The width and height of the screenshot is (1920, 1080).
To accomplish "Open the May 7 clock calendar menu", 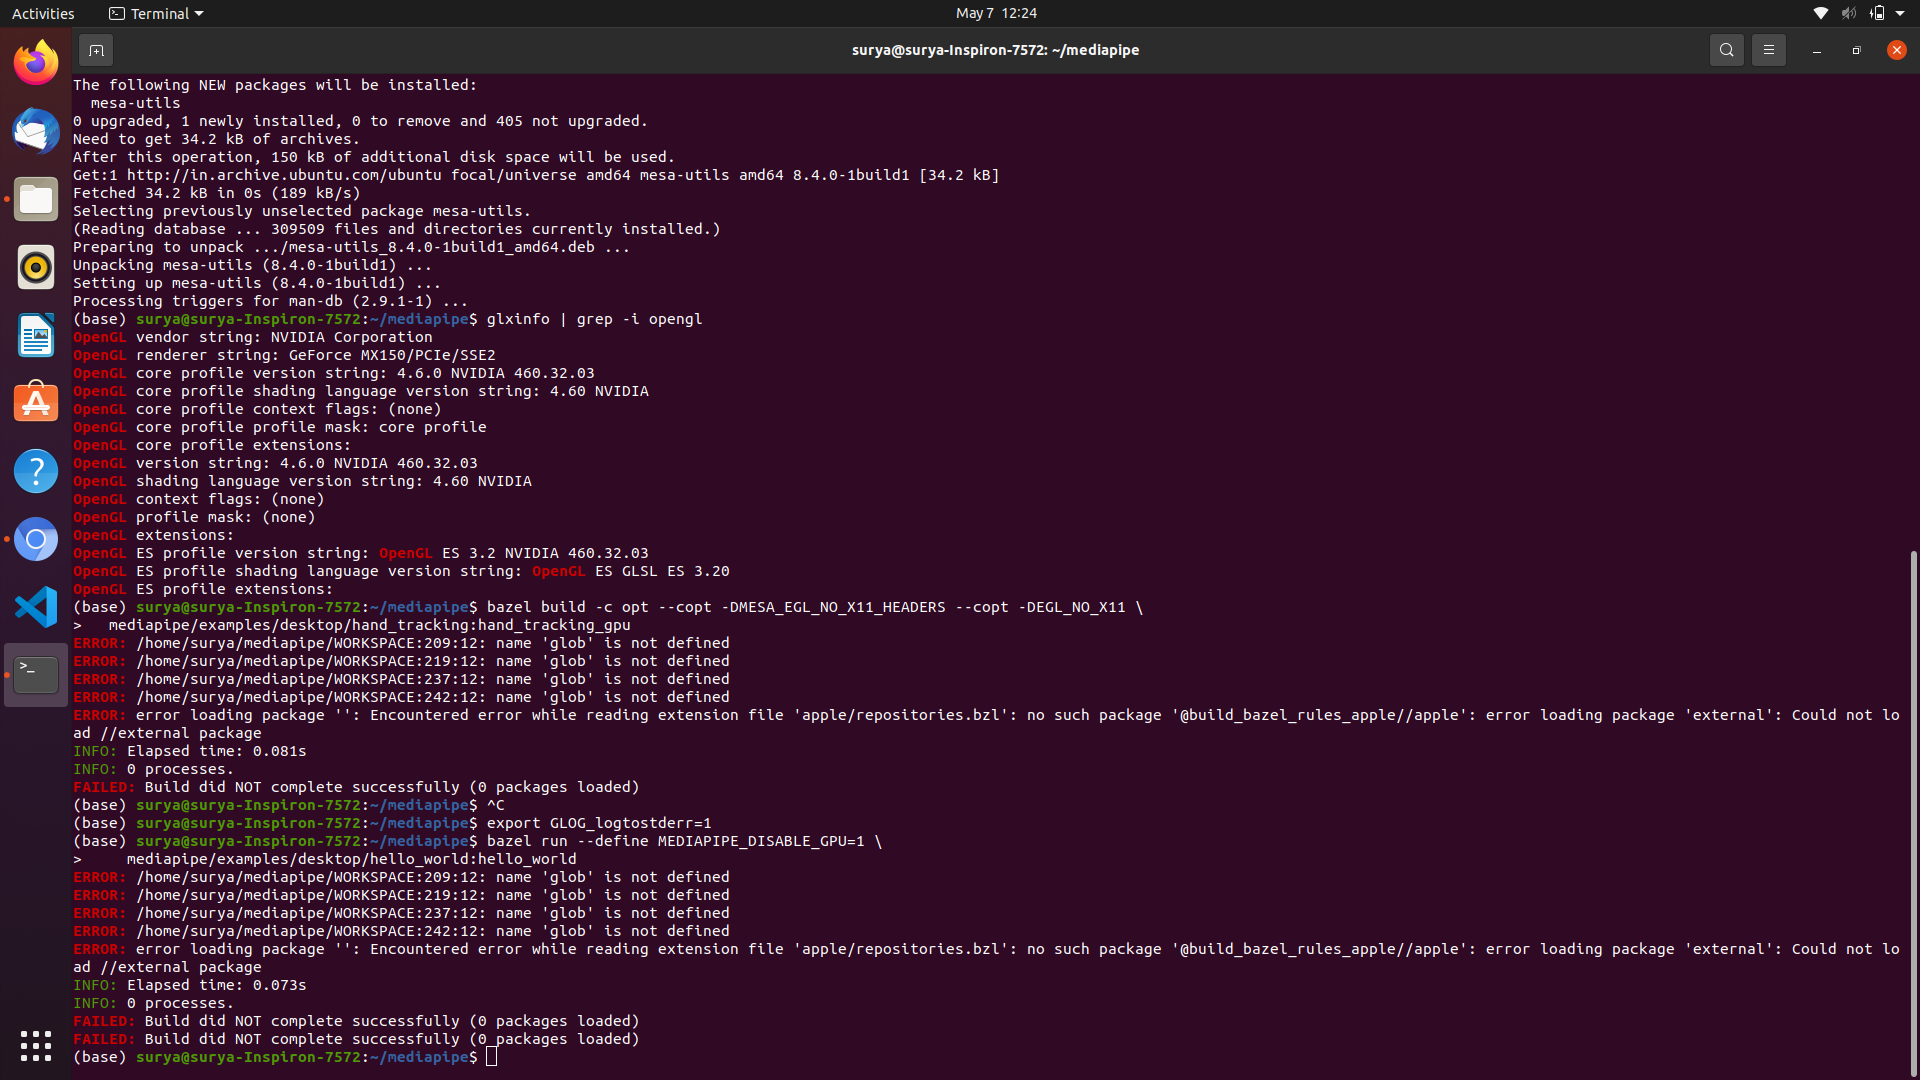I will click(x=995, y=13).
